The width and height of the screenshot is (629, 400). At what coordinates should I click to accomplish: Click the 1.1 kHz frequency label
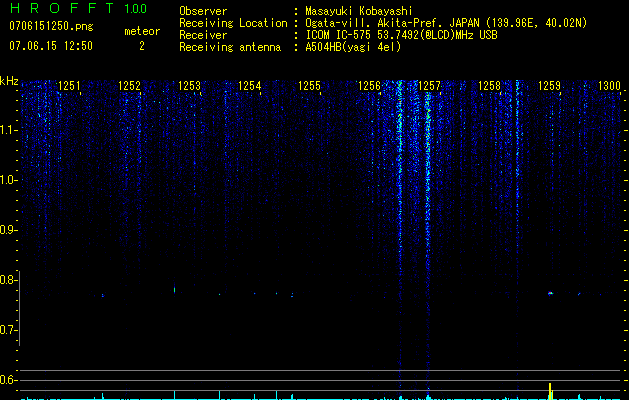tap(7, 130)
